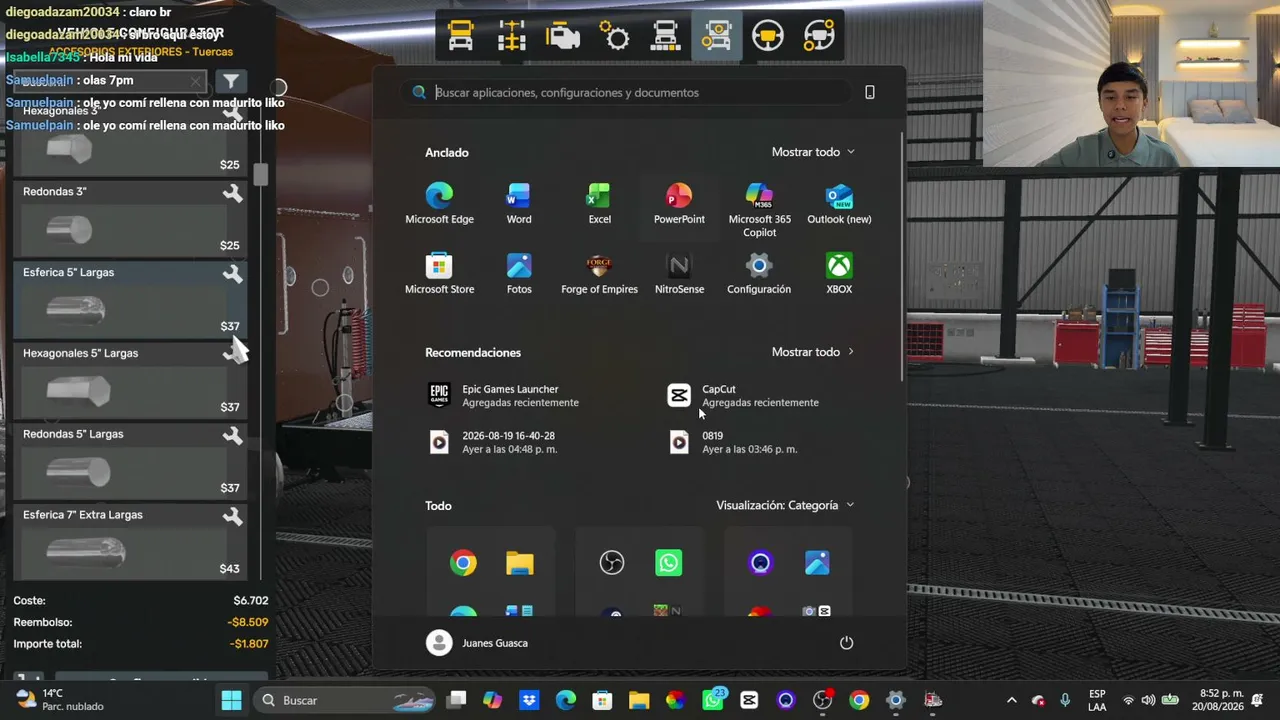Switch the ESP LAA input language
The height and width of the screenshot is (720, 1280).
pos(1097,700)
